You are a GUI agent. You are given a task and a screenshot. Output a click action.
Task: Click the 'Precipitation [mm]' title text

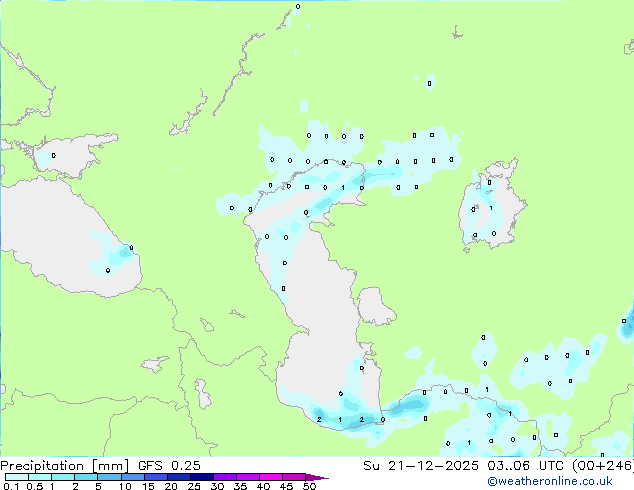[x=65, y=466]
